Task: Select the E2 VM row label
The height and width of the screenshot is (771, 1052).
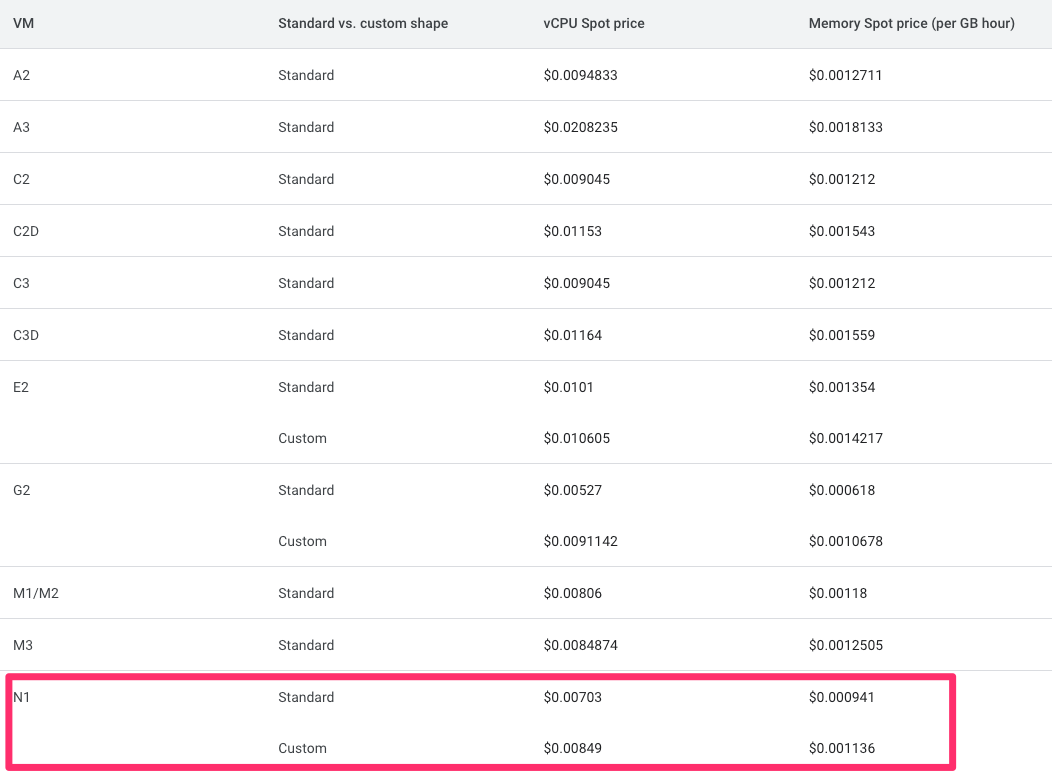Action: coord(21,387)
